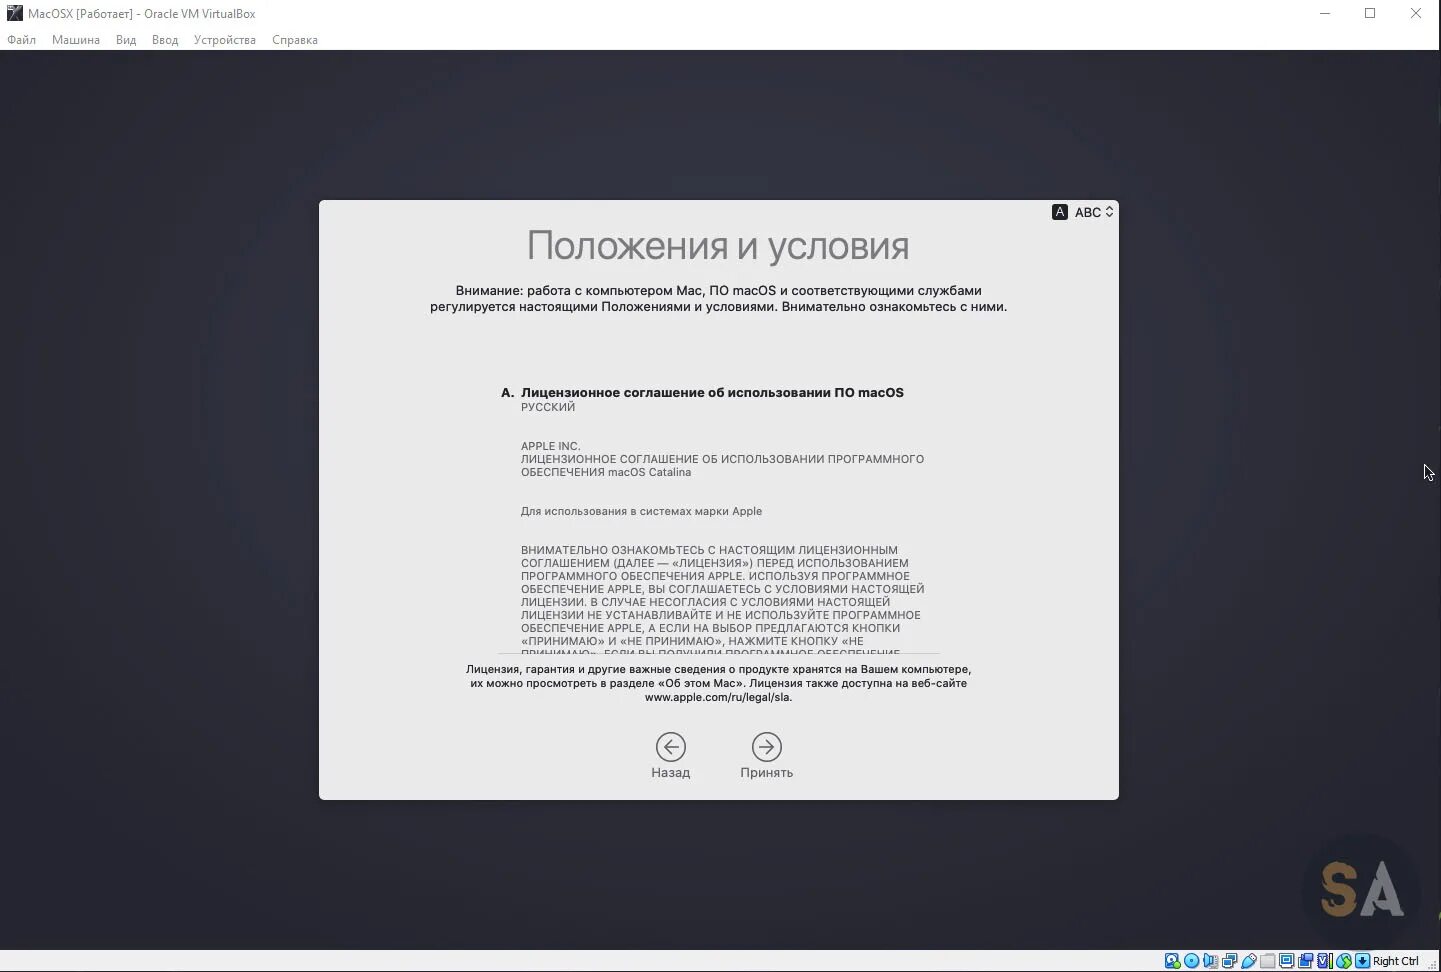Click the USB devices status icon
Viewport: 1441px width, 972px height.
[x=1249, y=961]
